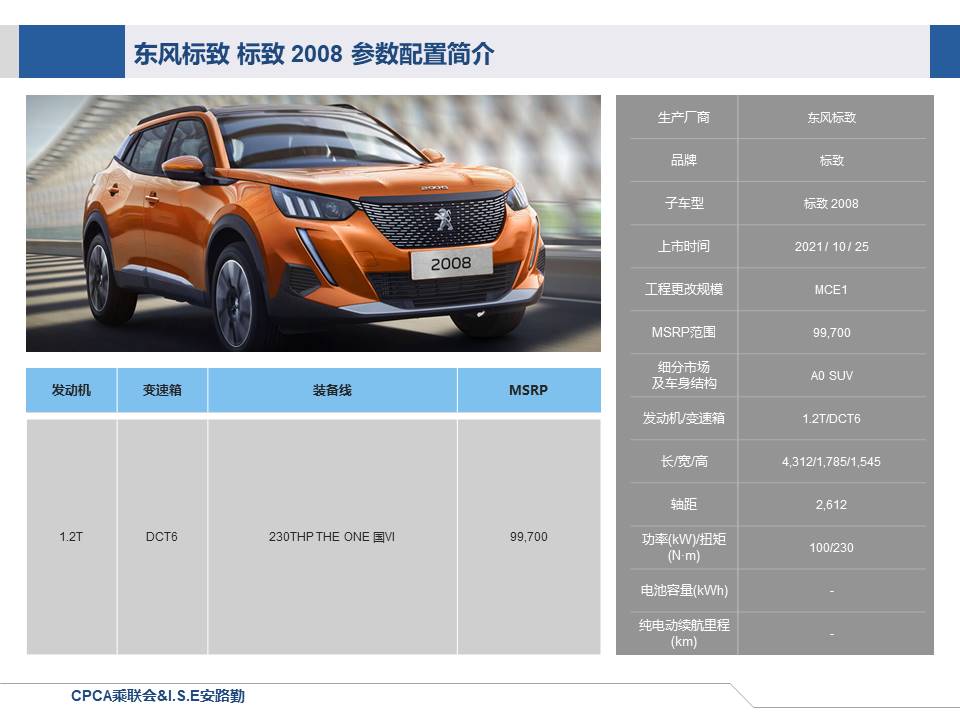
Task: Click the 99,700 value beside MSRP范围
Action: pyautogui.click(x=831, y=332)
